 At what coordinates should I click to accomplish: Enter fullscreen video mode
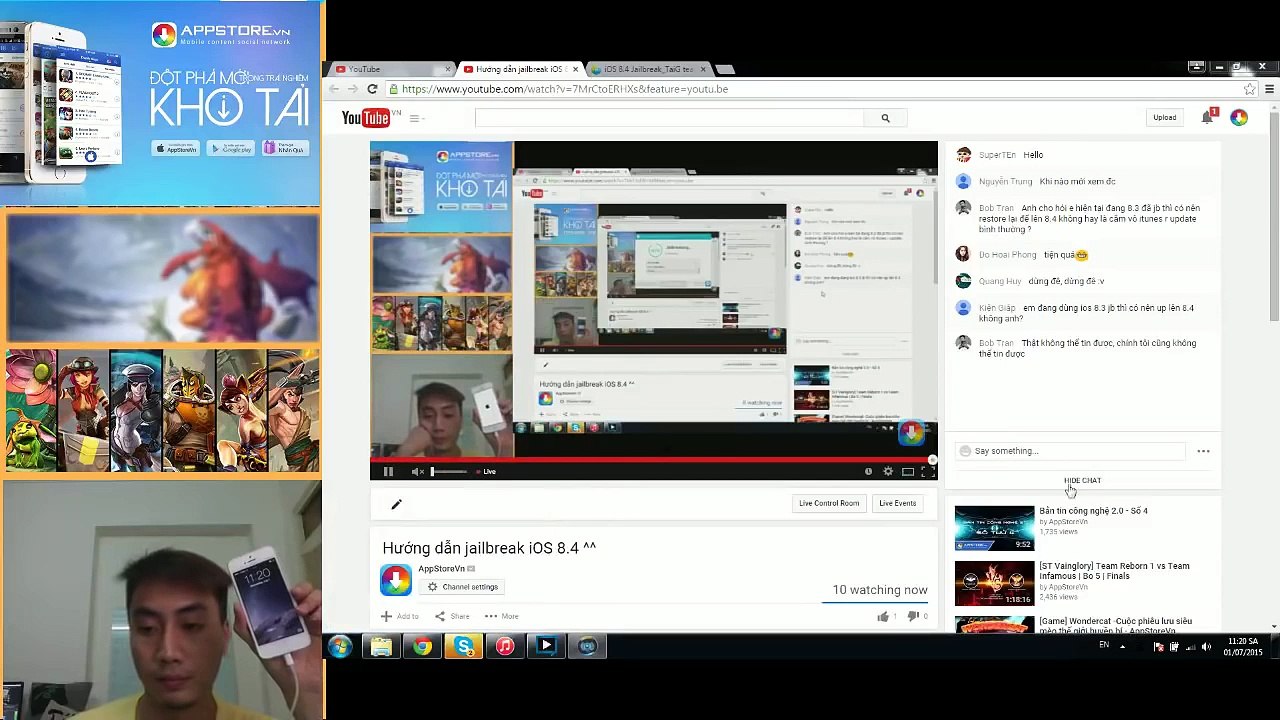coord(926,471)
